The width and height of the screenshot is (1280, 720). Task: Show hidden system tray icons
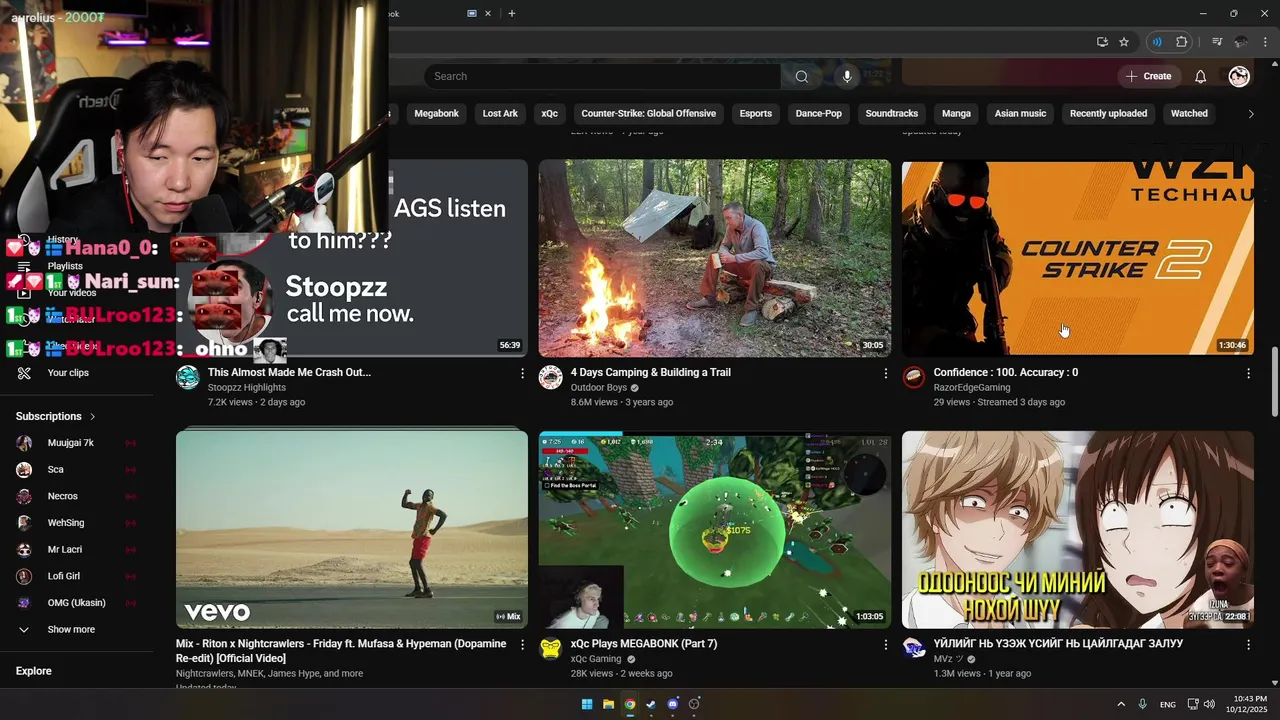click(1121, 704)
